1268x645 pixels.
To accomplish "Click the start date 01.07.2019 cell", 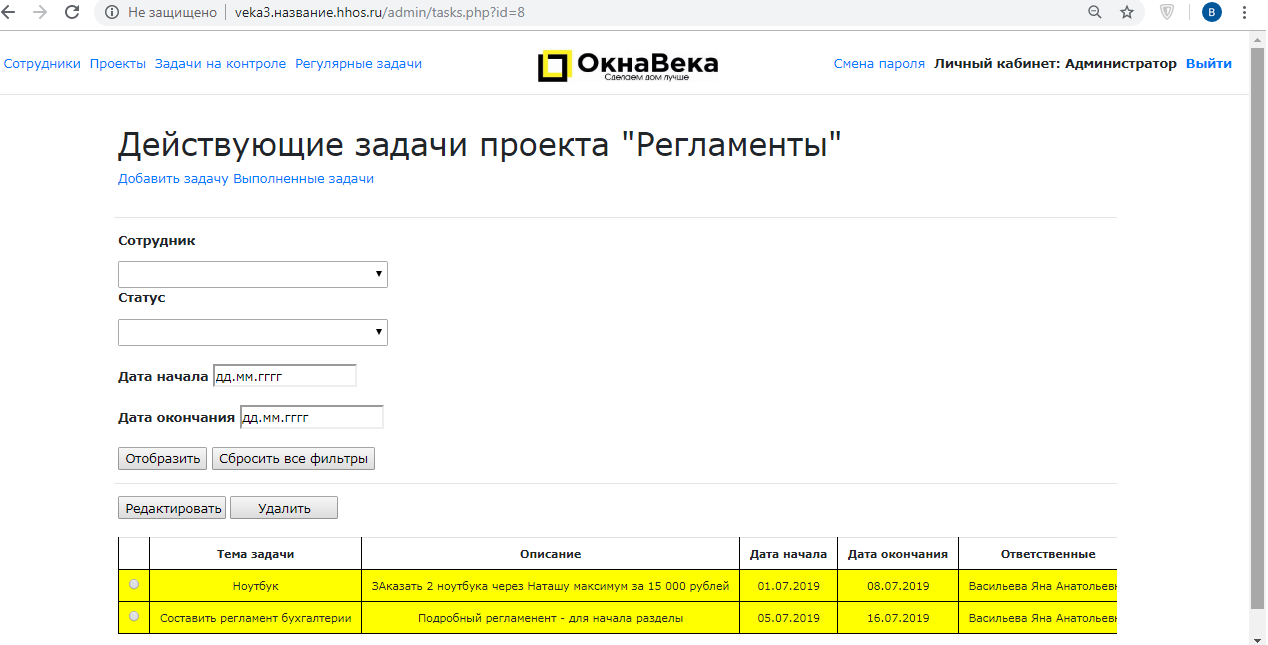I will [x=789, y=586].
